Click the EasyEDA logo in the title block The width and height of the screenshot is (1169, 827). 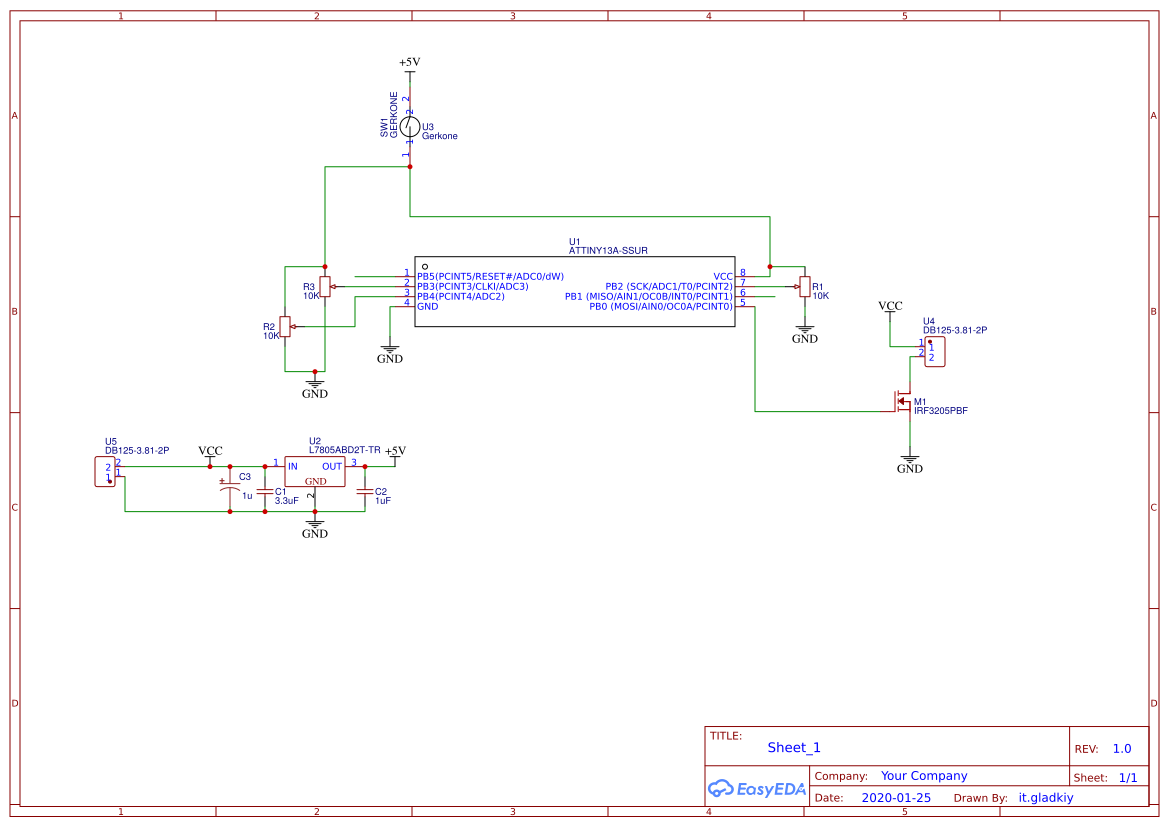click(757, 789)
